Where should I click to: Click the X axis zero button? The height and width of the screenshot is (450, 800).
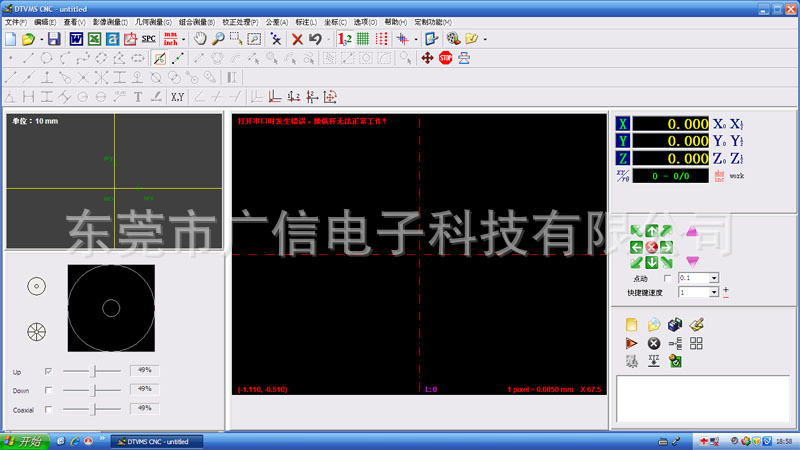(718, 124)
